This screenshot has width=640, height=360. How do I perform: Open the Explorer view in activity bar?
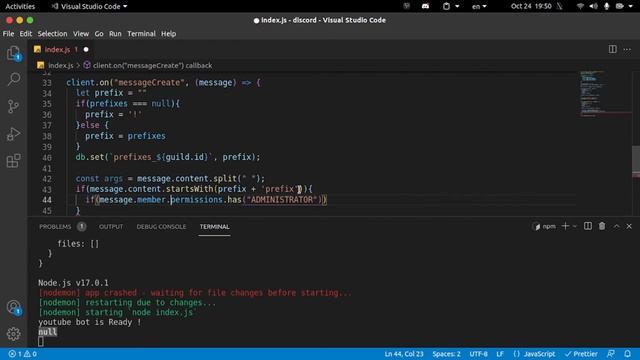point(13,53)
